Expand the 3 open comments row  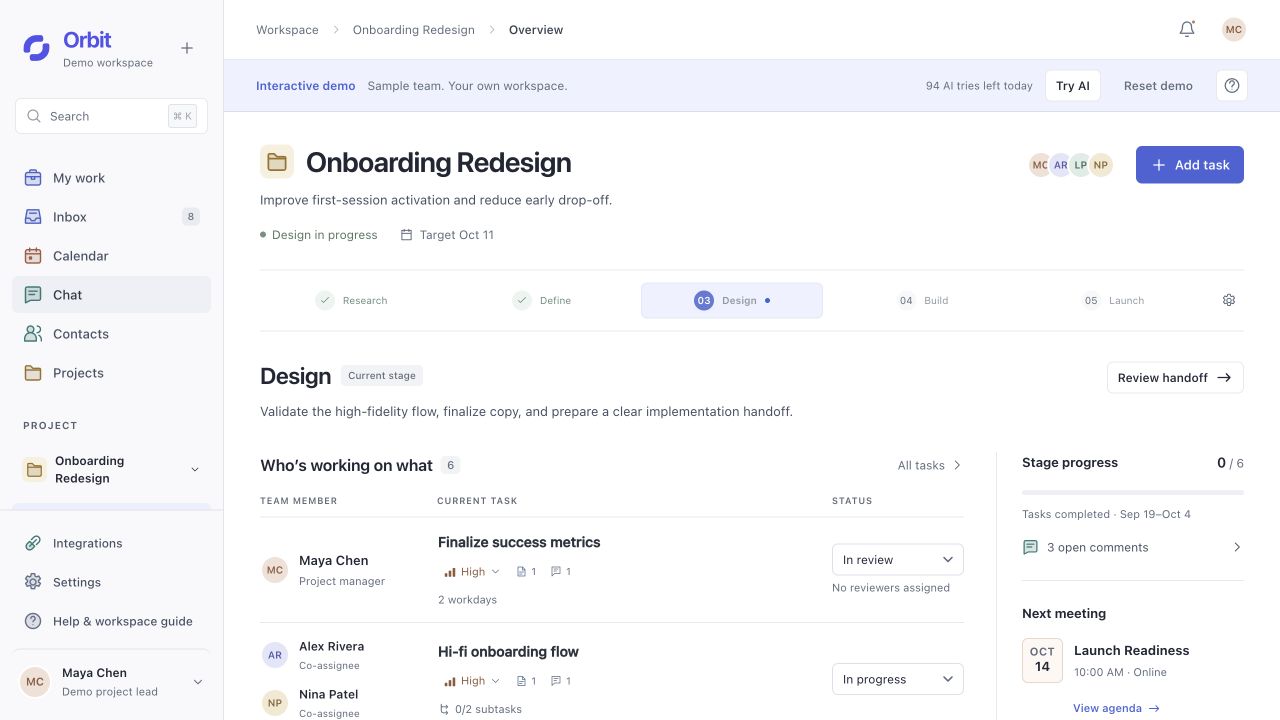(x=1133, y=547)
